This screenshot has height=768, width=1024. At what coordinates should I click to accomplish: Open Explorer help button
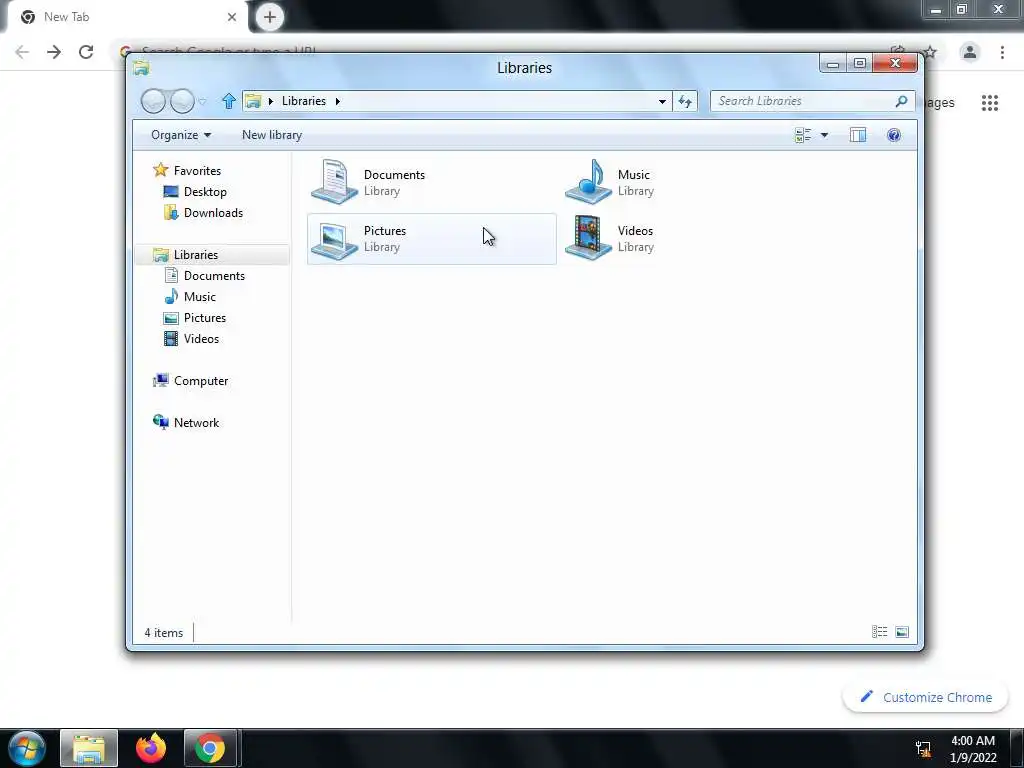click(x=894, y=135)
